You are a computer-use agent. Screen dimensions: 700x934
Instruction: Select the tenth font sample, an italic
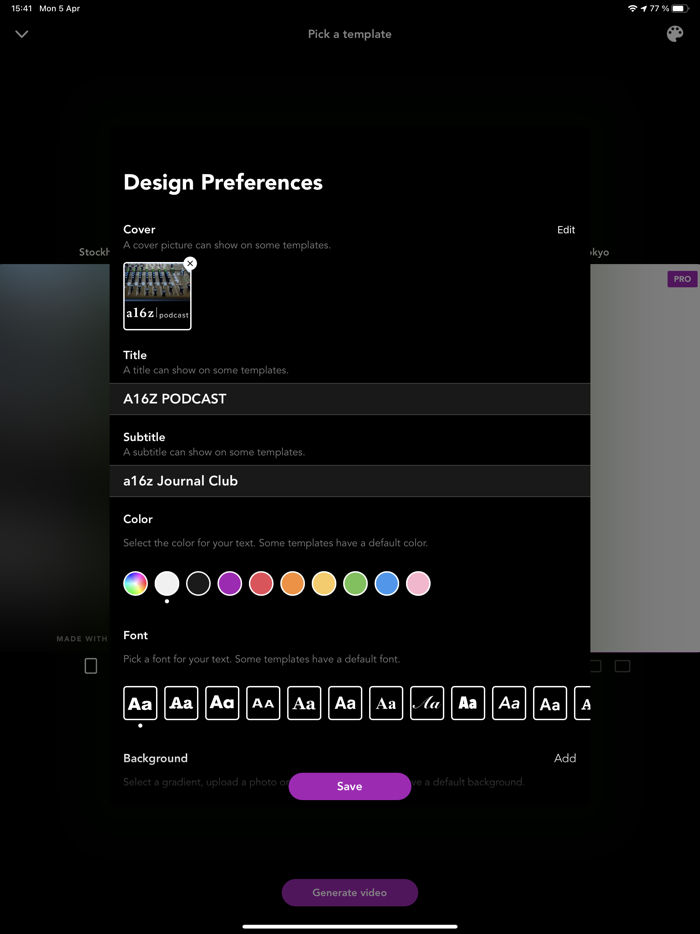tap(509, 703)
